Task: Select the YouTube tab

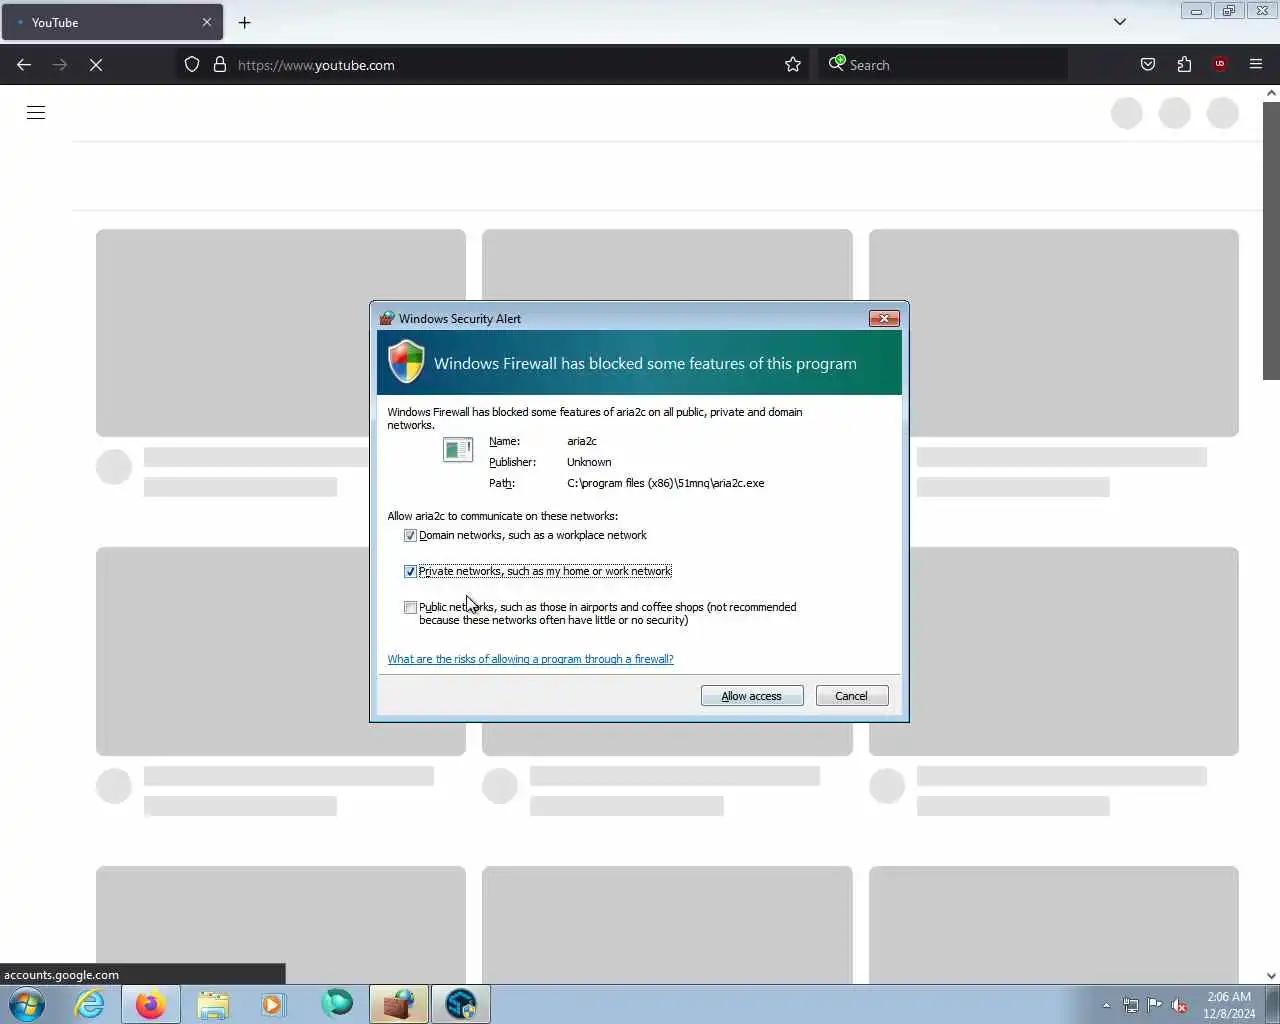Action: (112, 22)
